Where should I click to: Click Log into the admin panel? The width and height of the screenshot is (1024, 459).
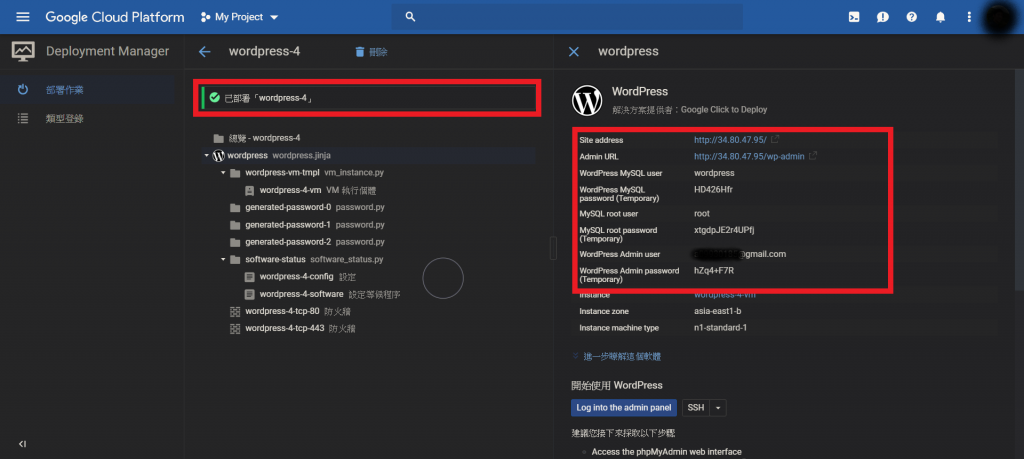coord(624,407)
